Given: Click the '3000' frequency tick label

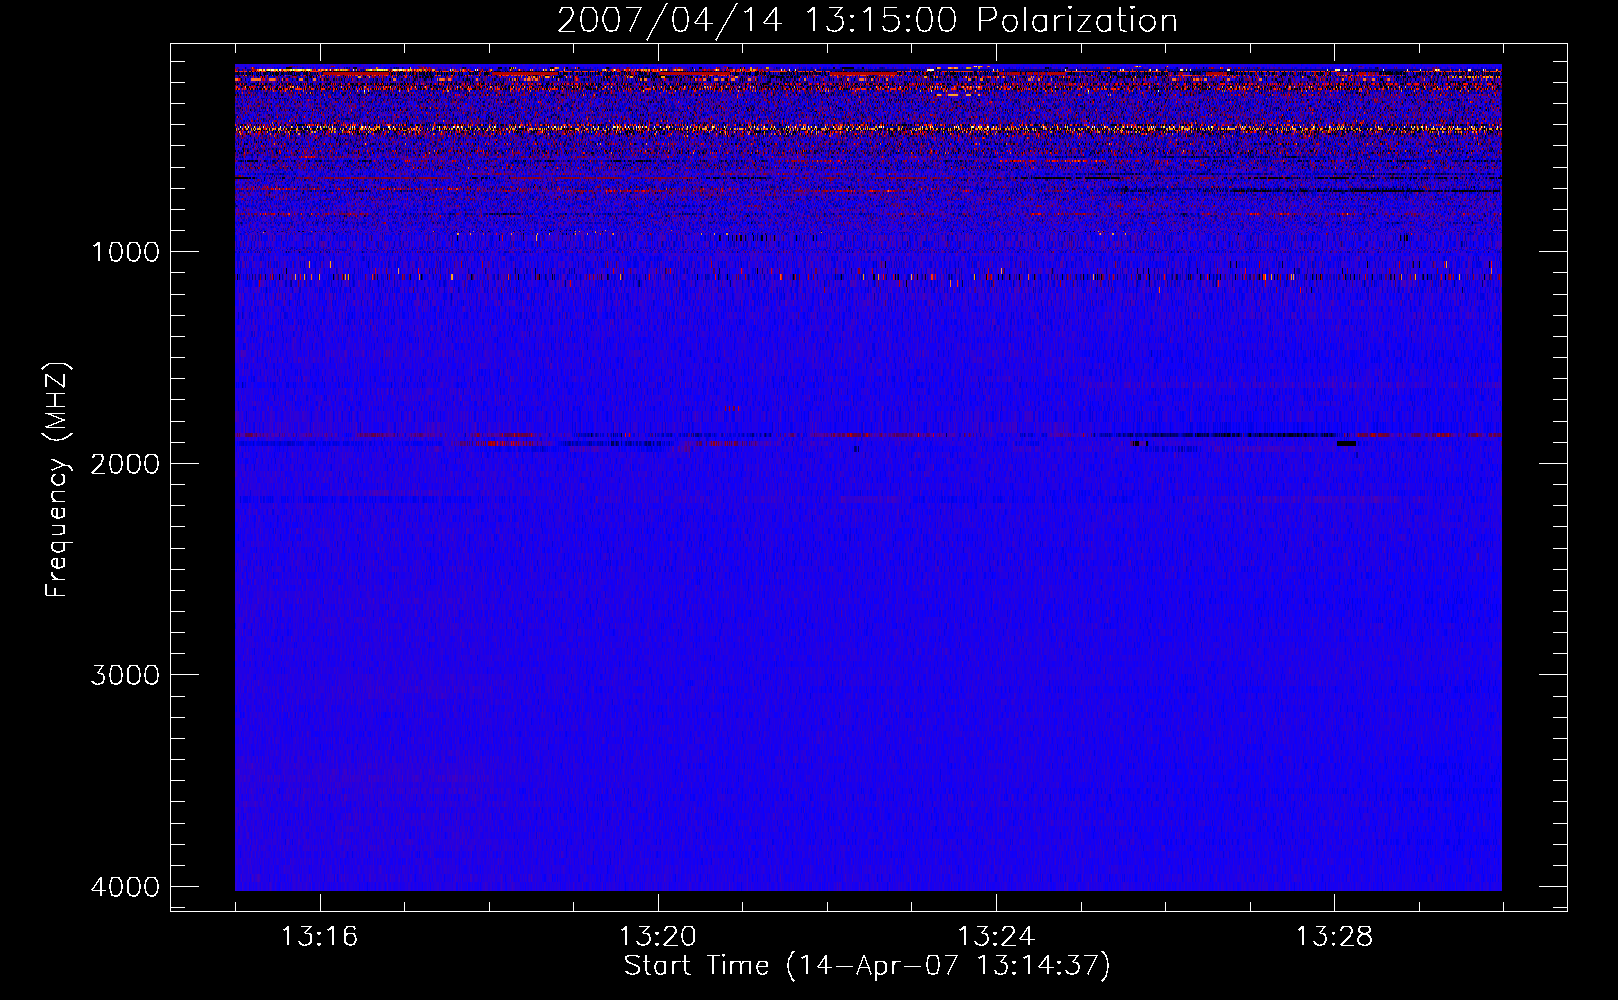Looking at the screenshot, I should pos(125,675).
